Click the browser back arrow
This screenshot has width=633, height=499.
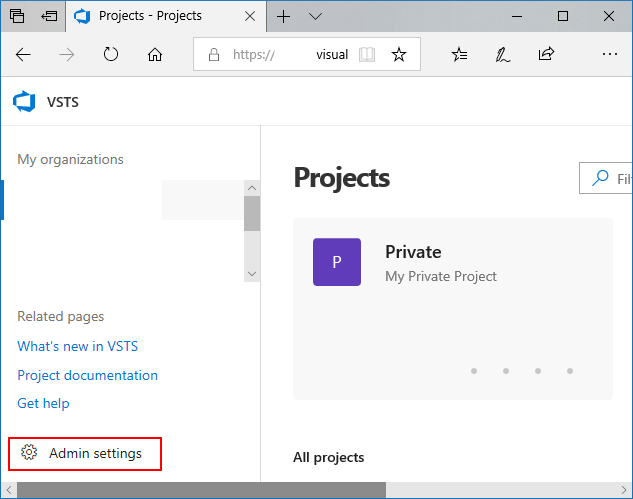pos(23,54)
